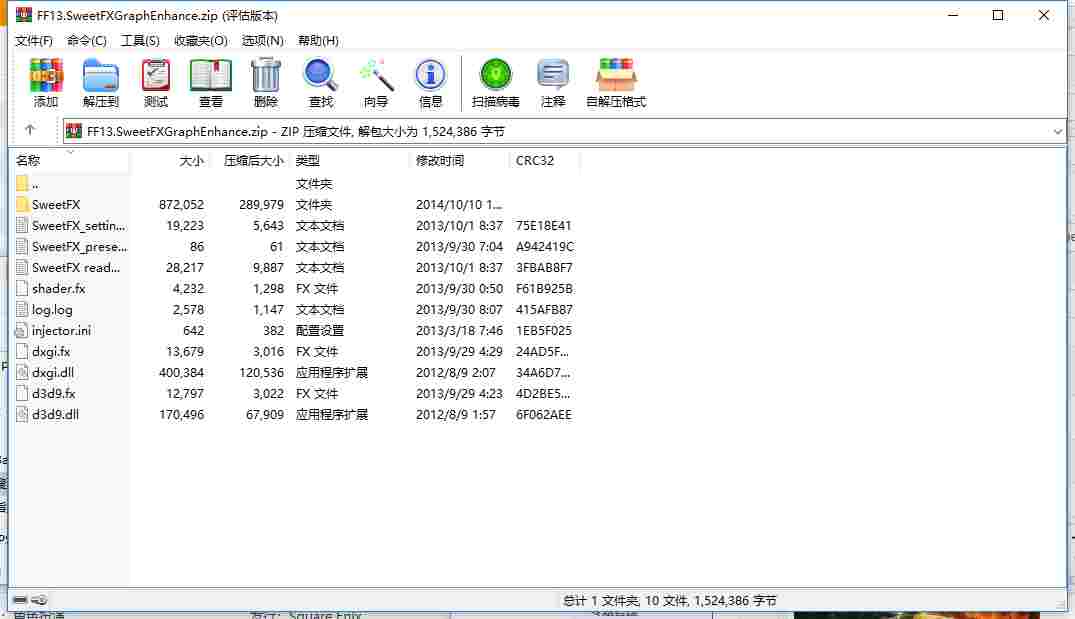Open the Tools (工具) menu

(x=140, y=40)
